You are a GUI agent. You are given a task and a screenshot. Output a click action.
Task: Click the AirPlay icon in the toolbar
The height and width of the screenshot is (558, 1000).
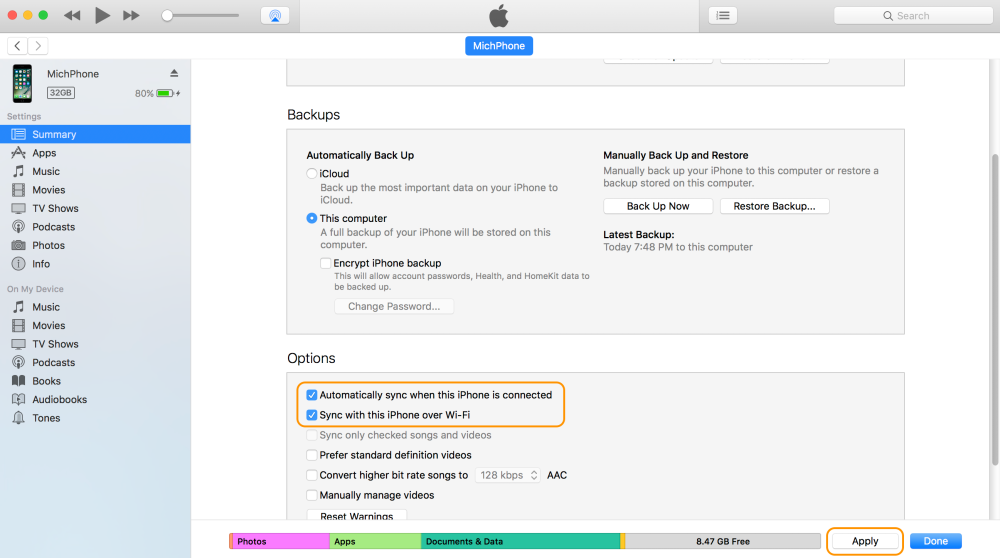tap(274, 16)
